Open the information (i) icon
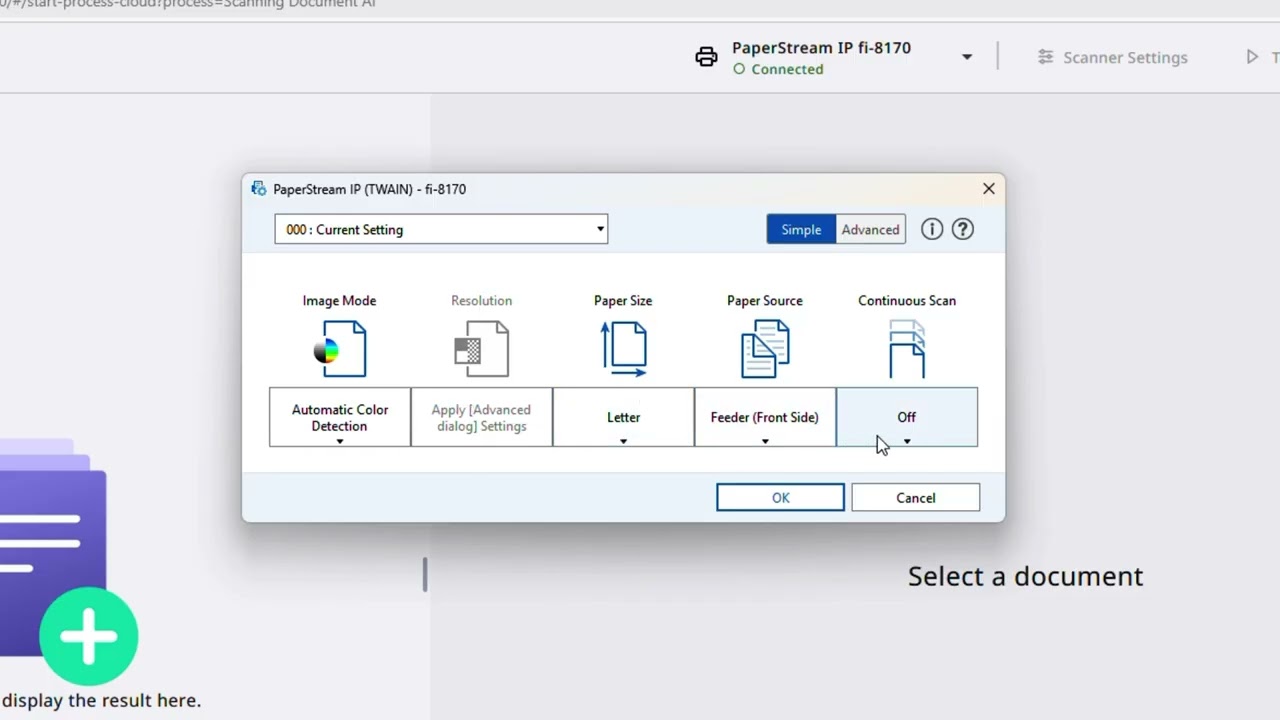The image size is (1280, 720). (932, 229)
